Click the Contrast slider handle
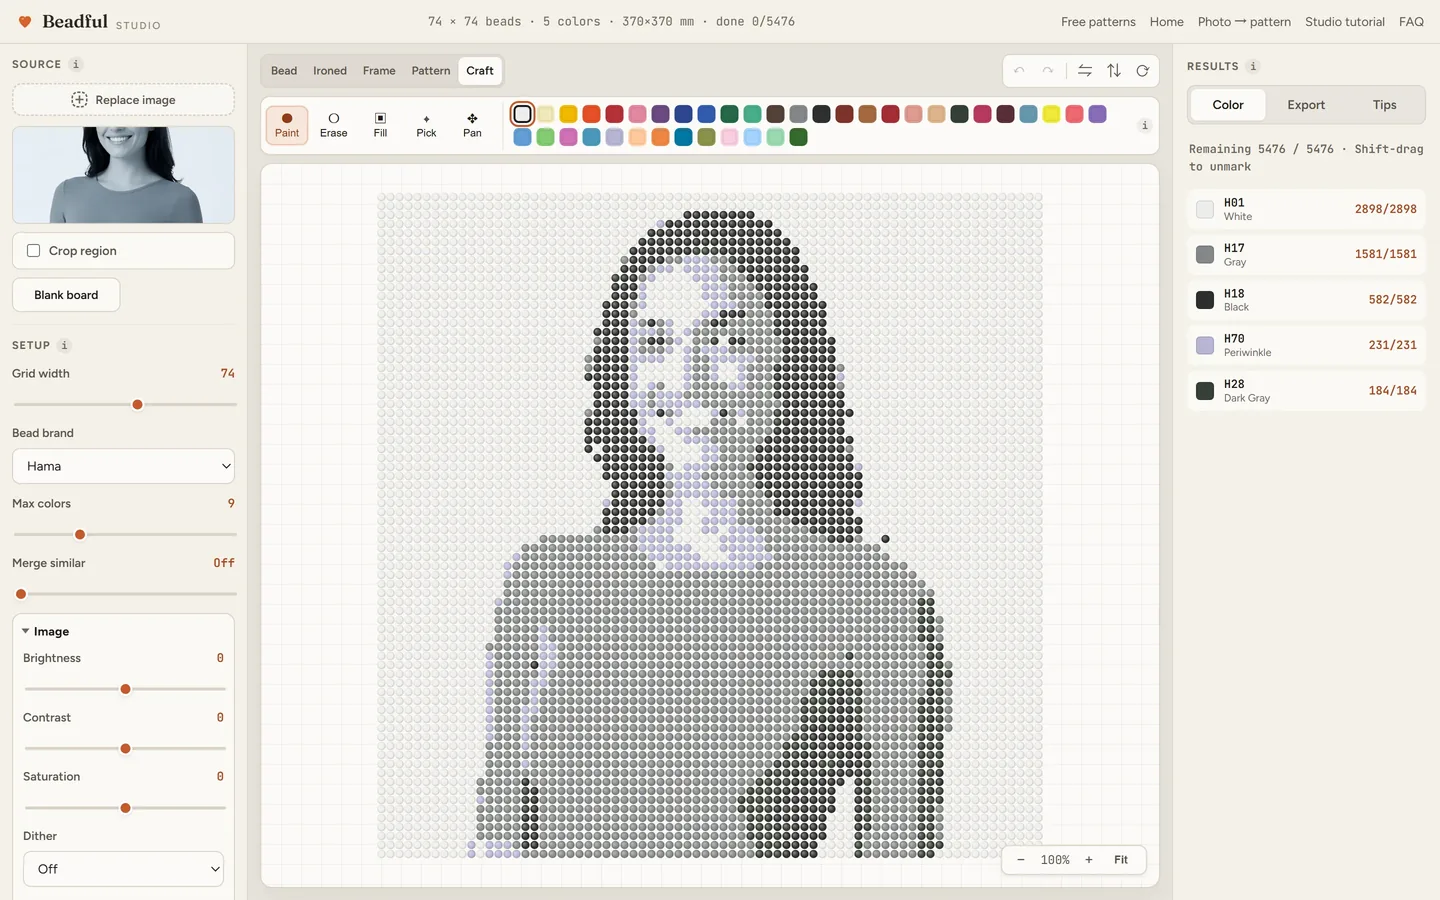 (125, 749)
